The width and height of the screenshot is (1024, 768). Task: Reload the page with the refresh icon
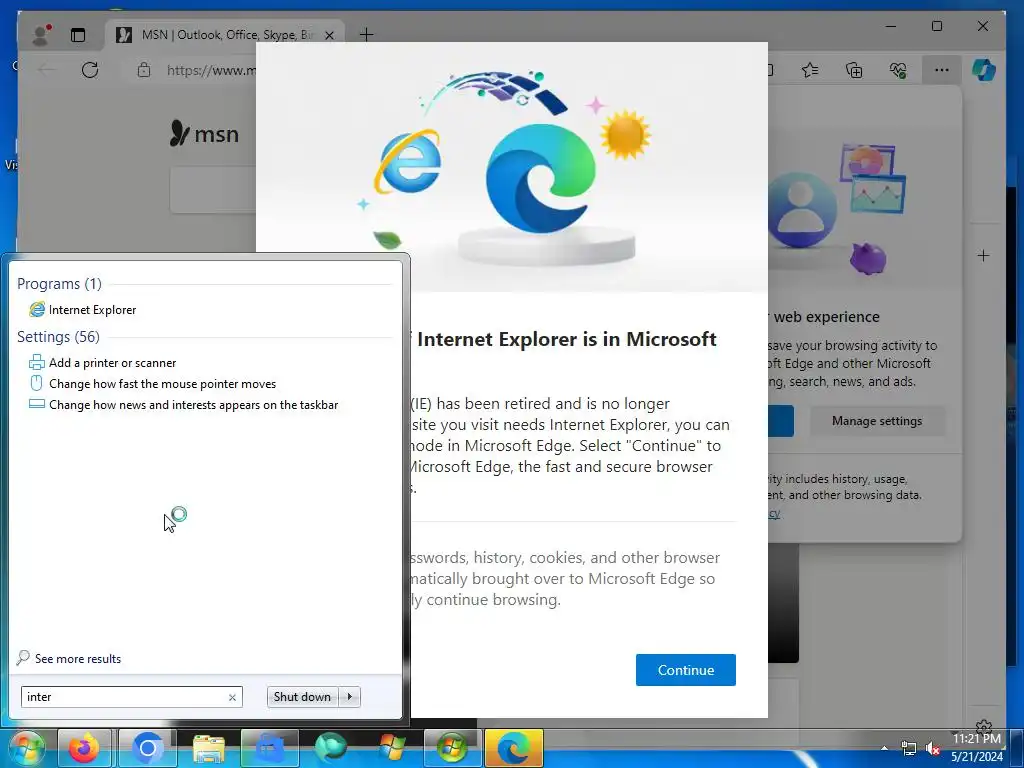(x=90, y=70)
